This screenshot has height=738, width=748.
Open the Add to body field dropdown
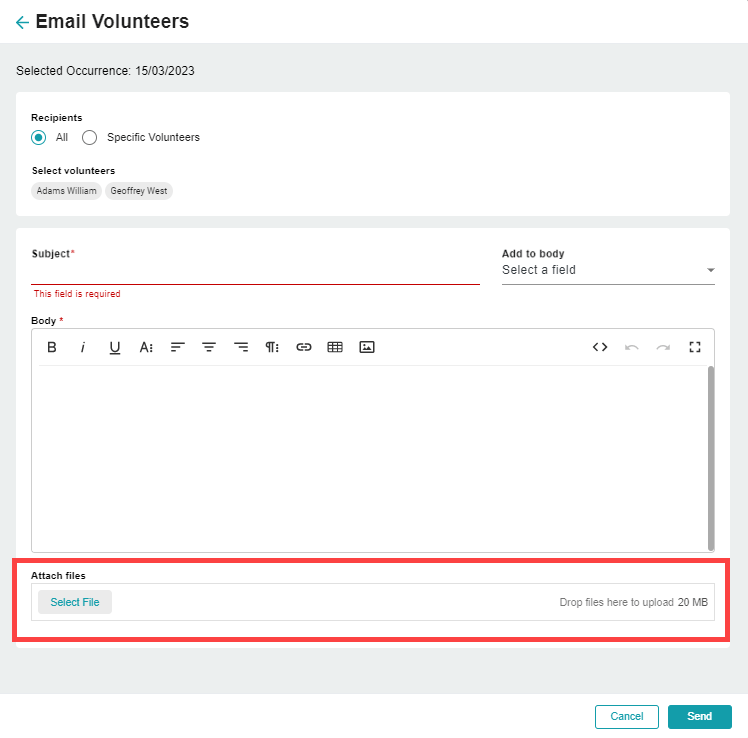[x=608, y=270]
